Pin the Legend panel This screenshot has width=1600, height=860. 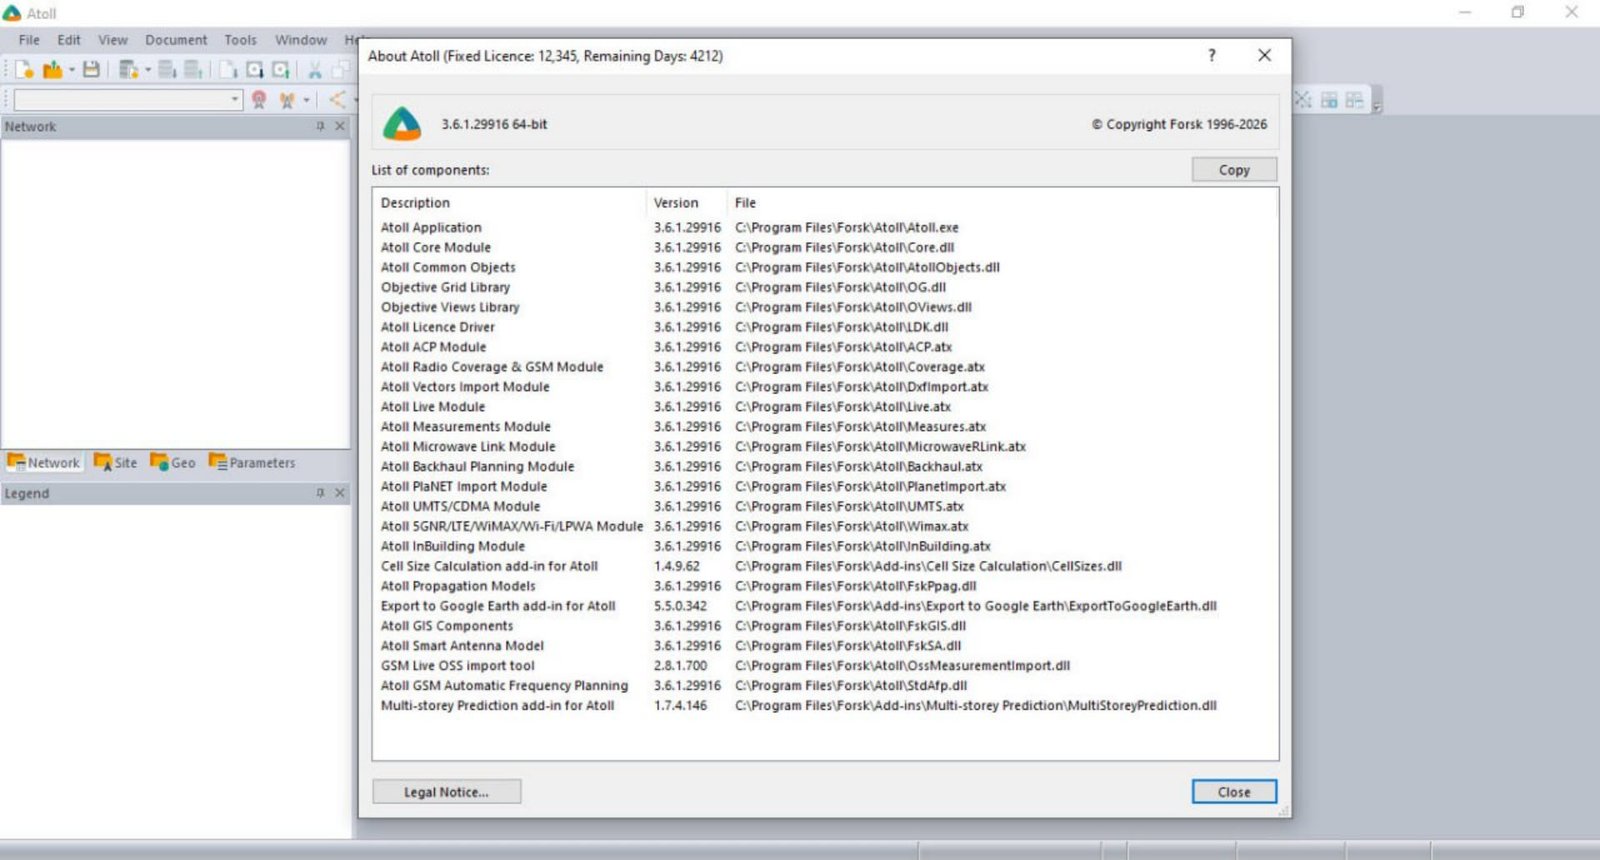coord(320,493)
